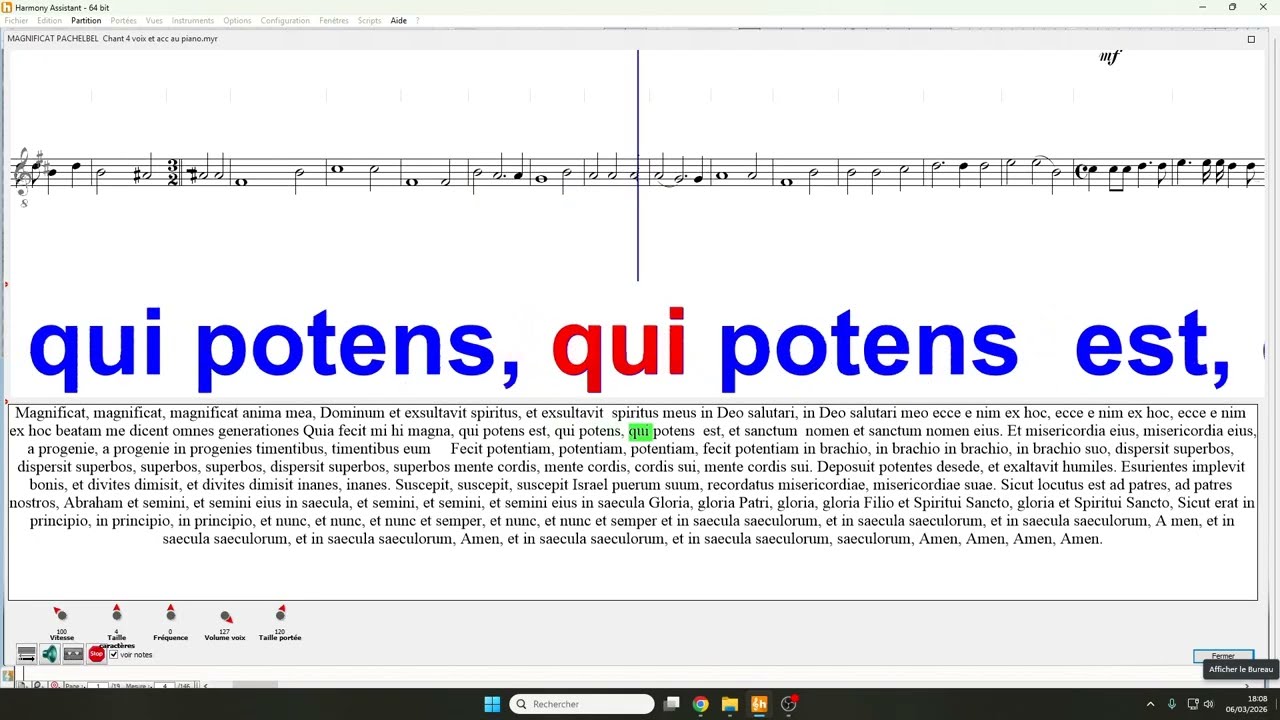Open the Fenêtres menu
Image resolution: width=1280 pixels, height=720 pixels.
(x=334, y=20)
